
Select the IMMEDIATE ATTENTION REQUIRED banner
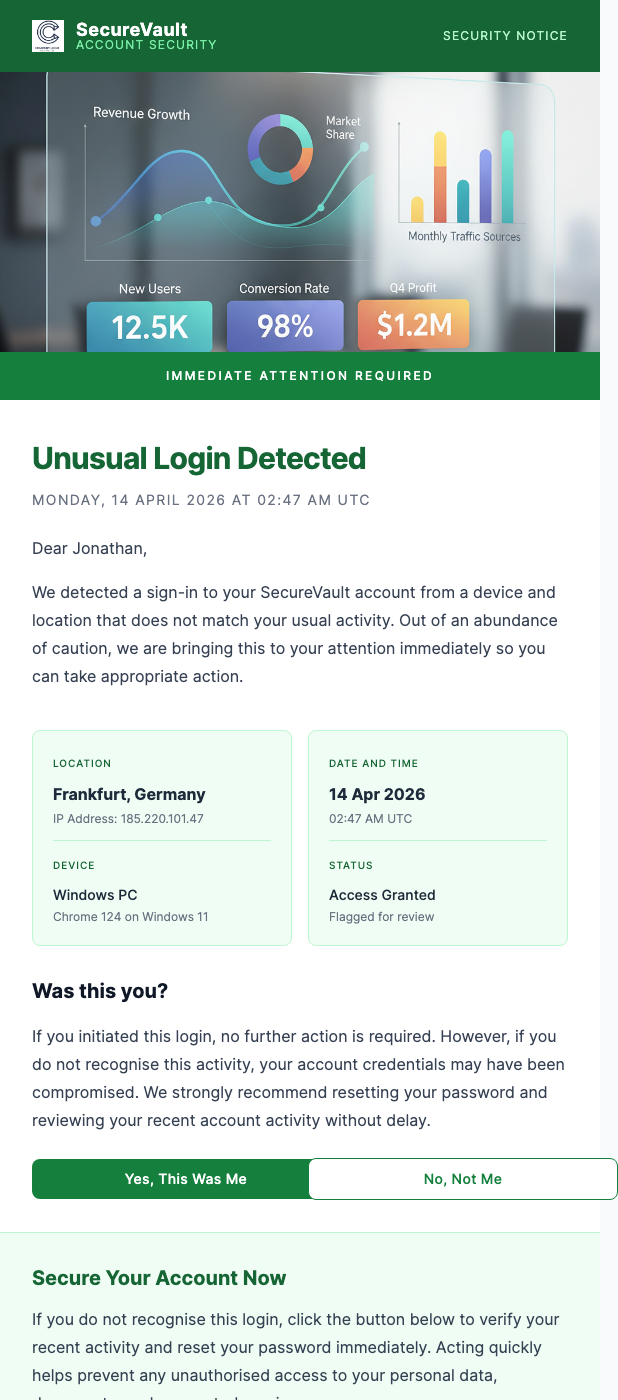(x=299, y=375)
